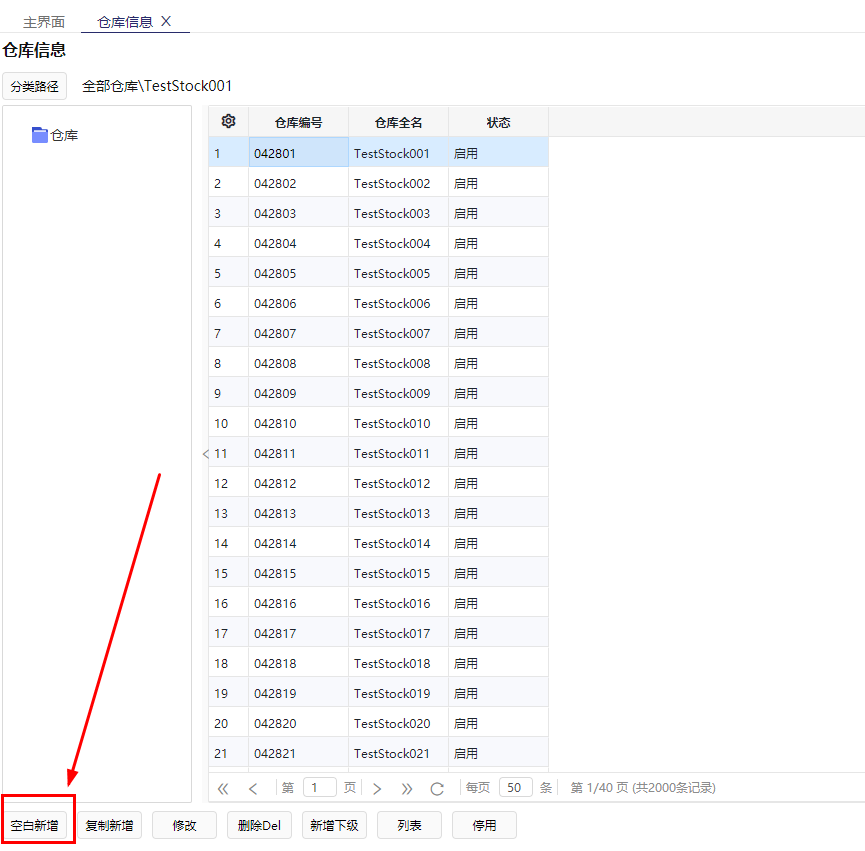The height and width of the screenshot is (851, 865).
Task: Close the 仓库信息 tab
Action: coord(166,21)
